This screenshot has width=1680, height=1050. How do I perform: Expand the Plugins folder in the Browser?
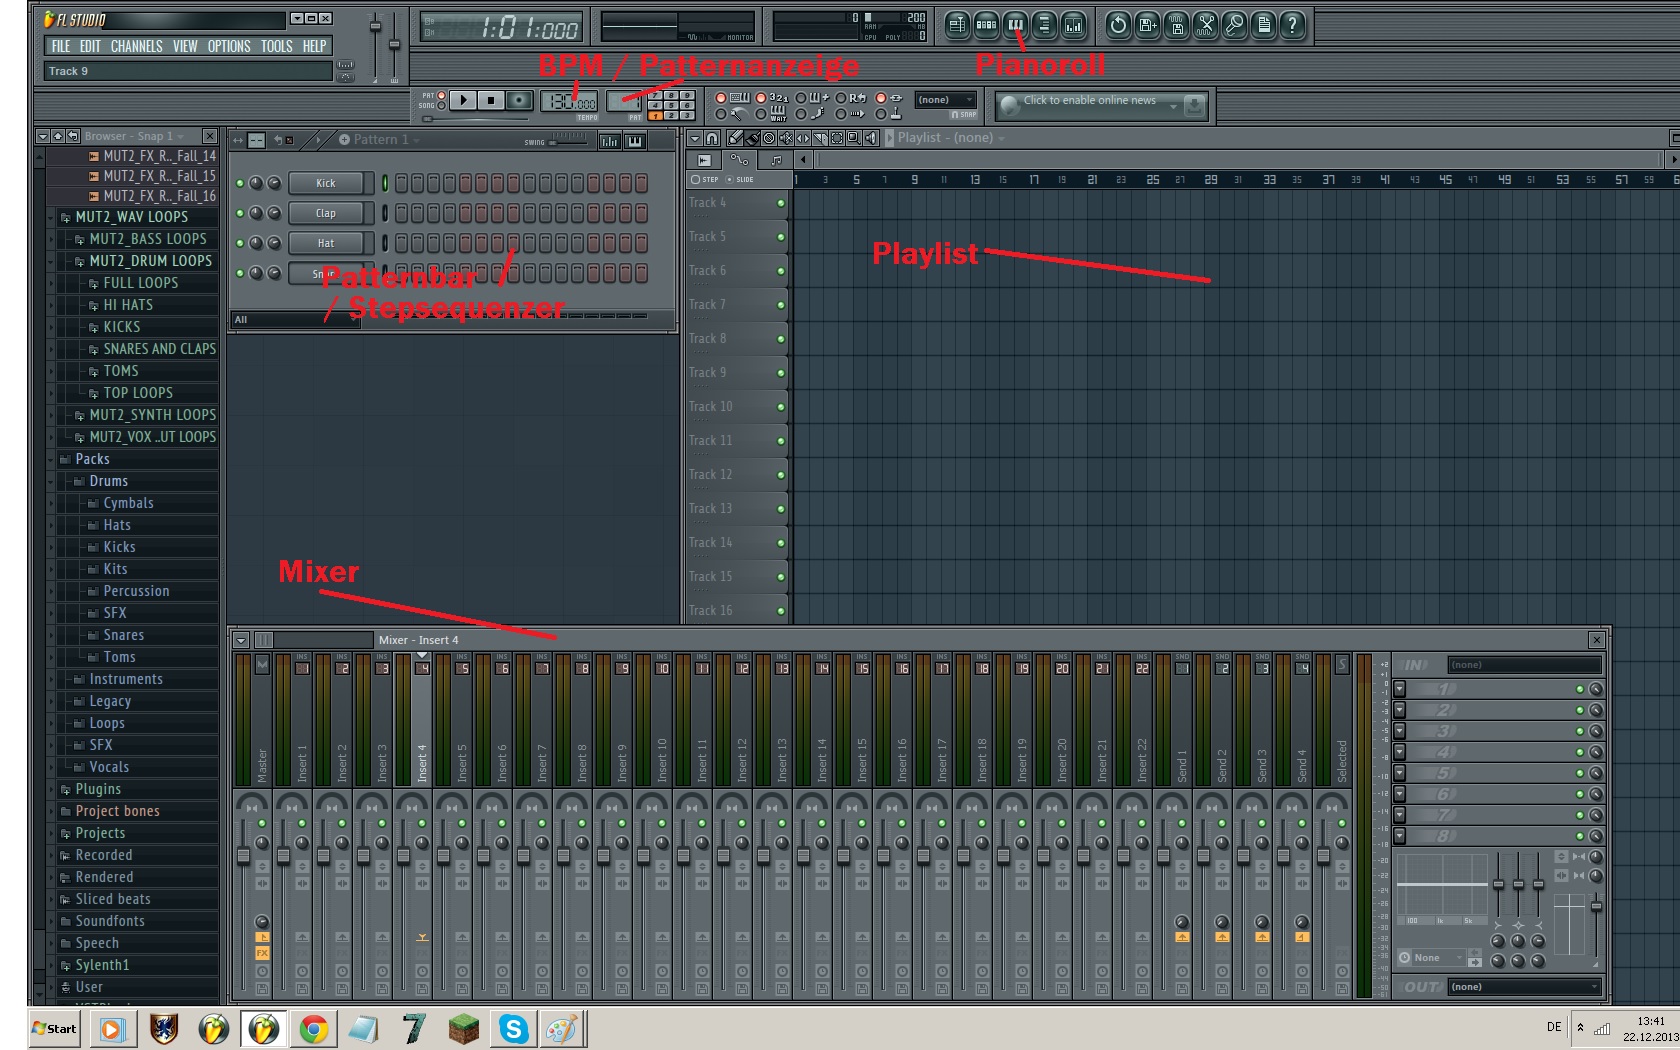[x=98, y=789]
